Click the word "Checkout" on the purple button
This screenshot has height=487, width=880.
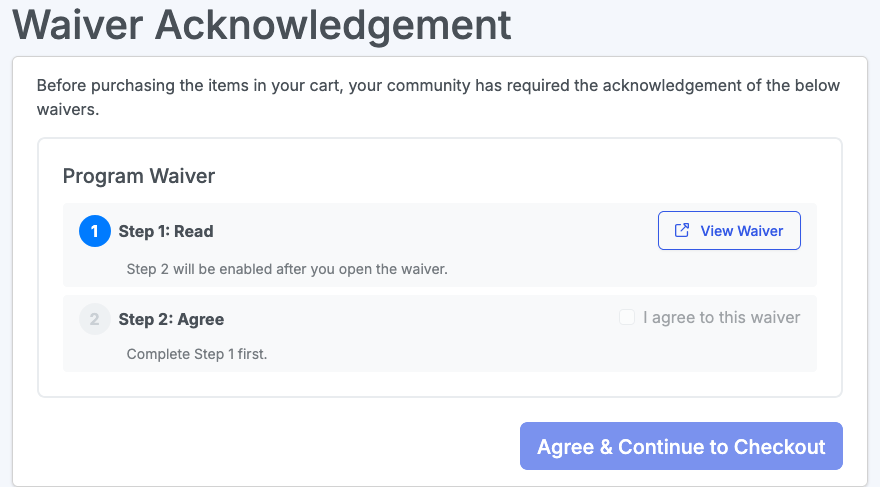pos(780,447)
